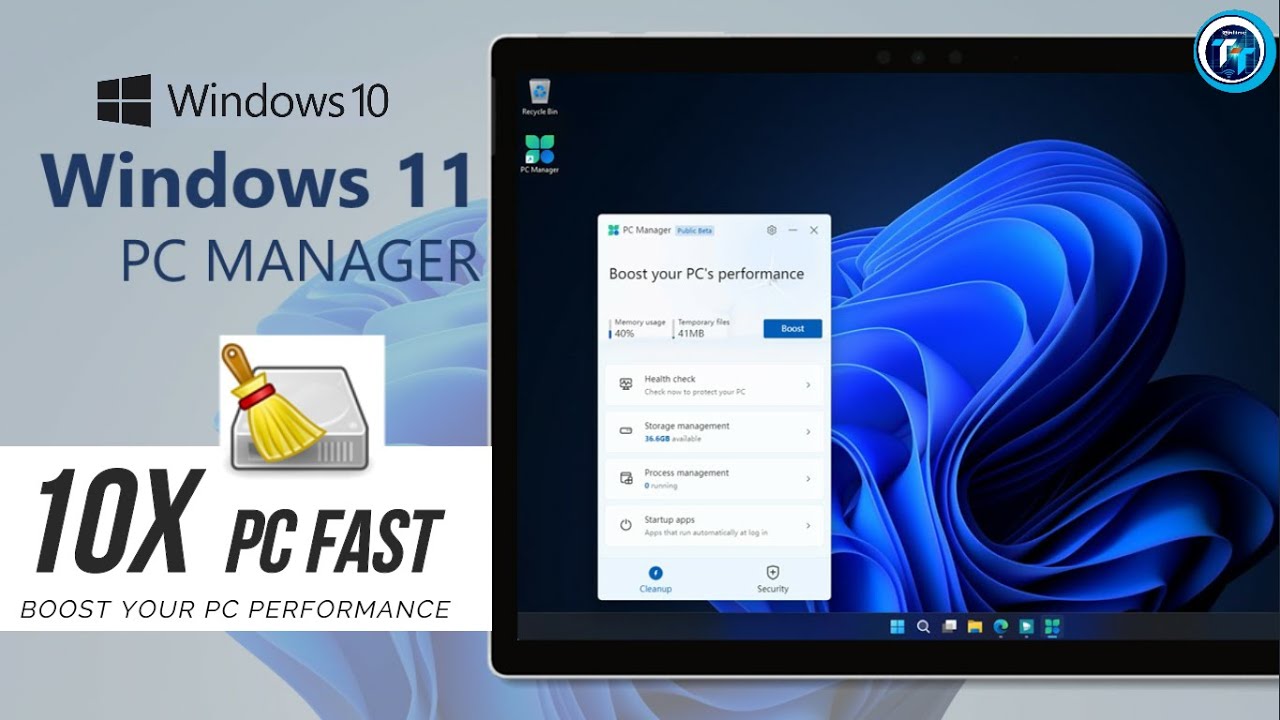The width and height of the screenshot is (1280, 720).
Task: Close the PC Manager window
Action: pos(814,230)
